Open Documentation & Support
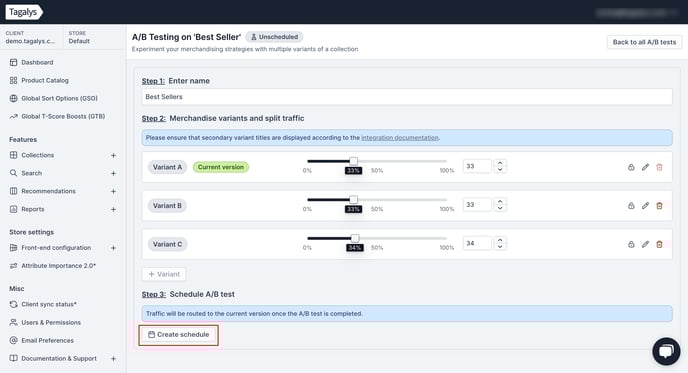 [59, 359]
